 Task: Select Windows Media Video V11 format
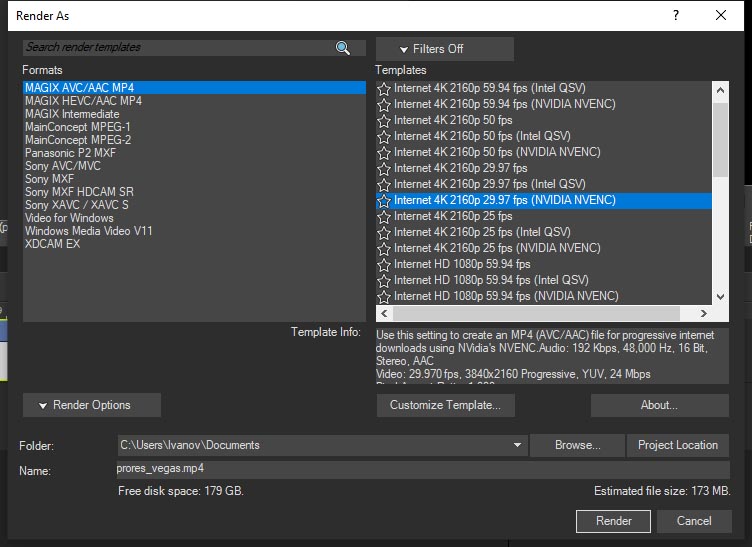89,231
